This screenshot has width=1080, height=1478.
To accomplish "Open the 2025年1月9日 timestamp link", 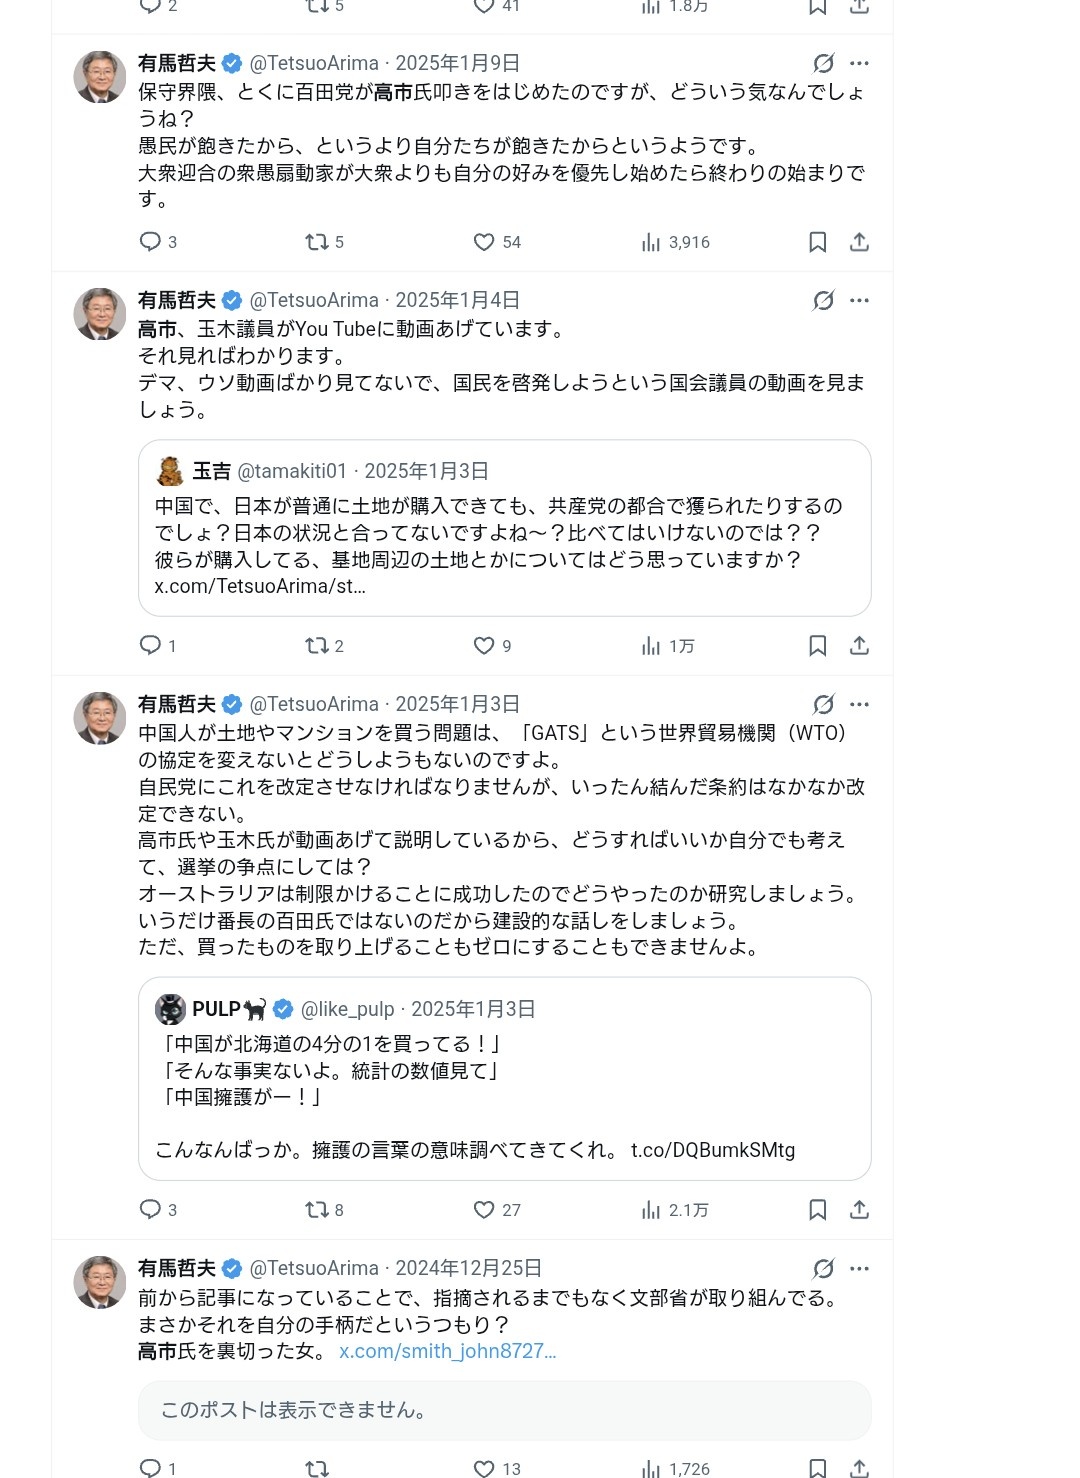I will coord(458,63).
